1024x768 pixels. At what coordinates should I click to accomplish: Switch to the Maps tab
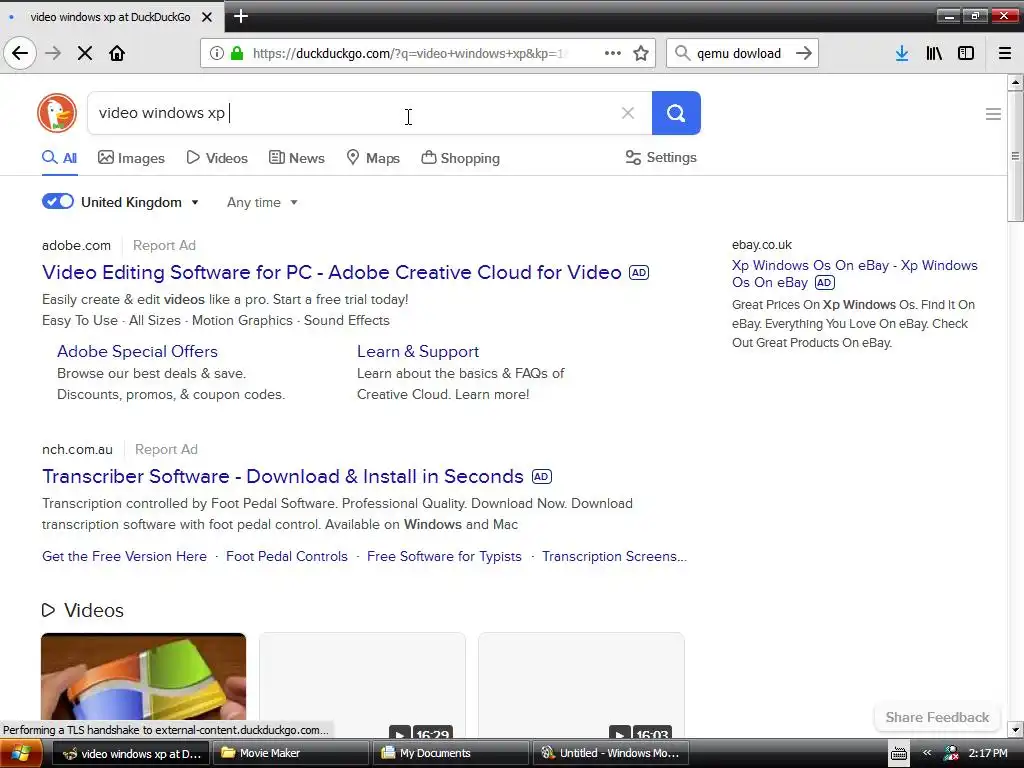point(373,158)
